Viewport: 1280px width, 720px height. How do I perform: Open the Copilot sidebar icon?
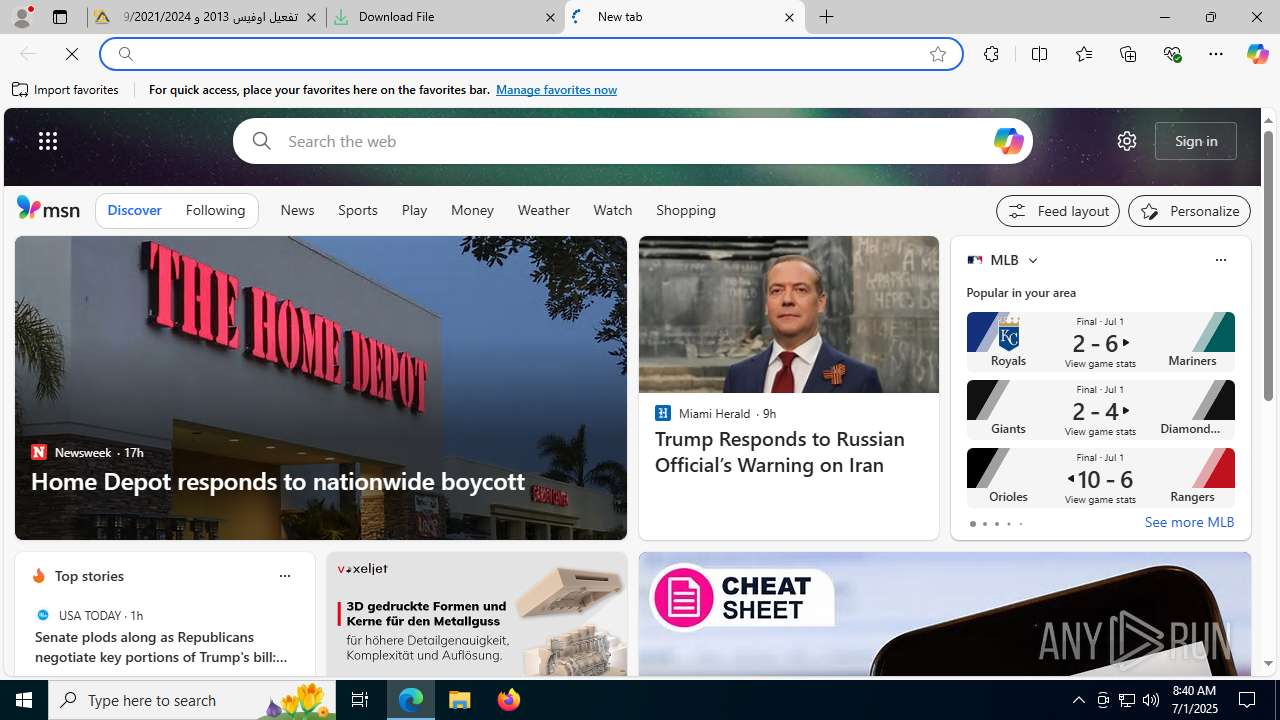click(1257, 54)
